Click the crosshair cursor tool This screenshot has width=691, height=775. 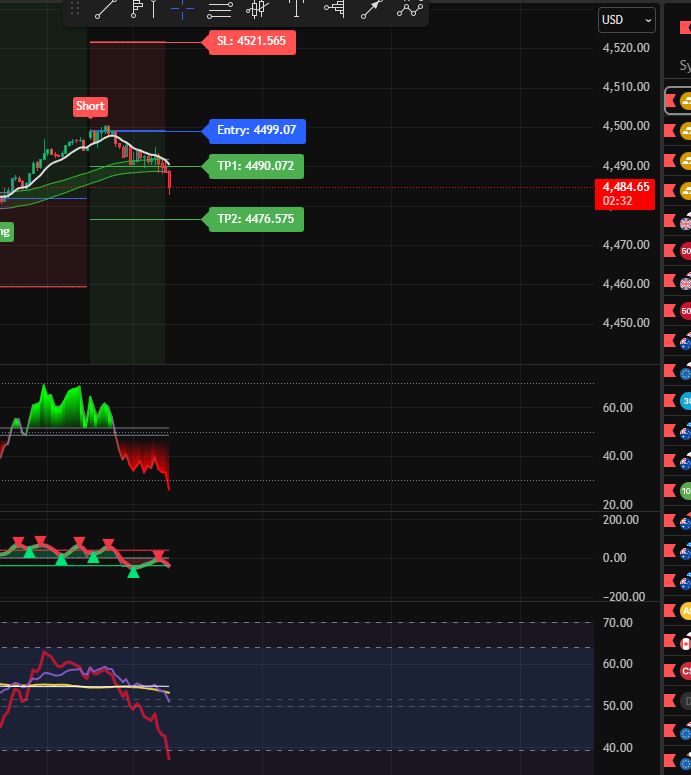182,10
